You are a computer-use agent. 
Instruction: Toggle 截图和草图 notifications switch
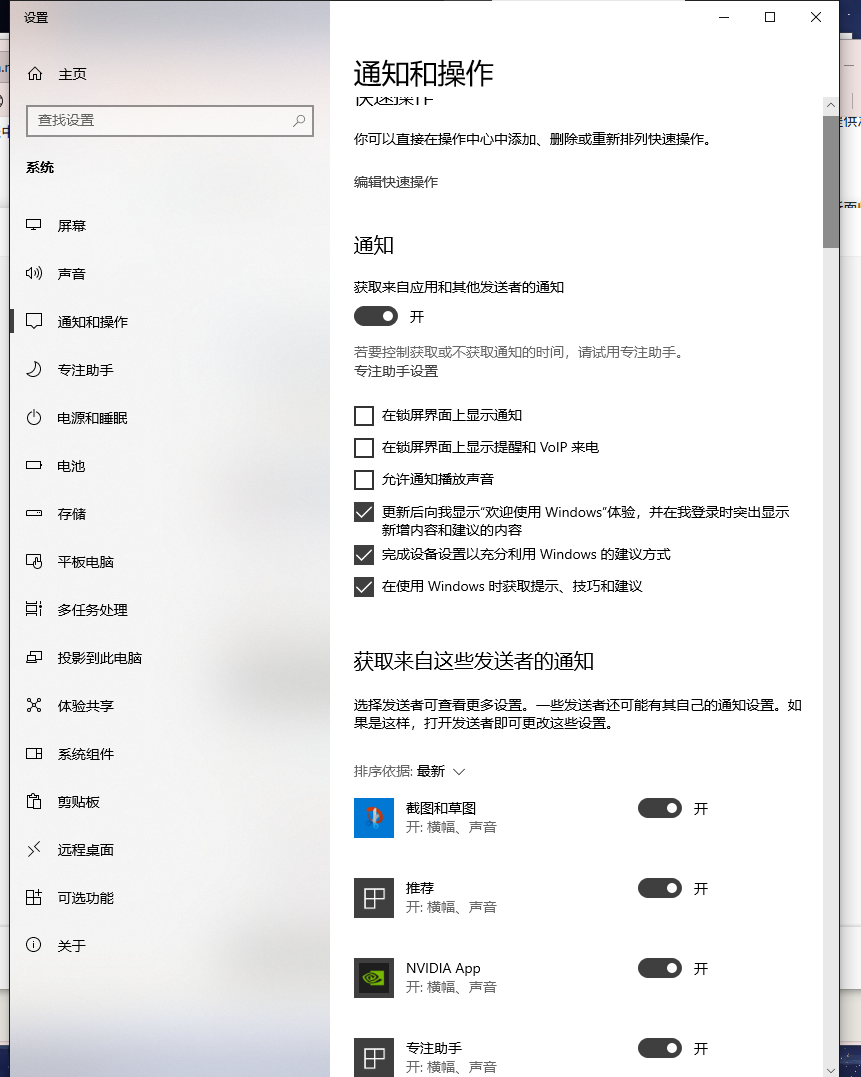(660, 808)
